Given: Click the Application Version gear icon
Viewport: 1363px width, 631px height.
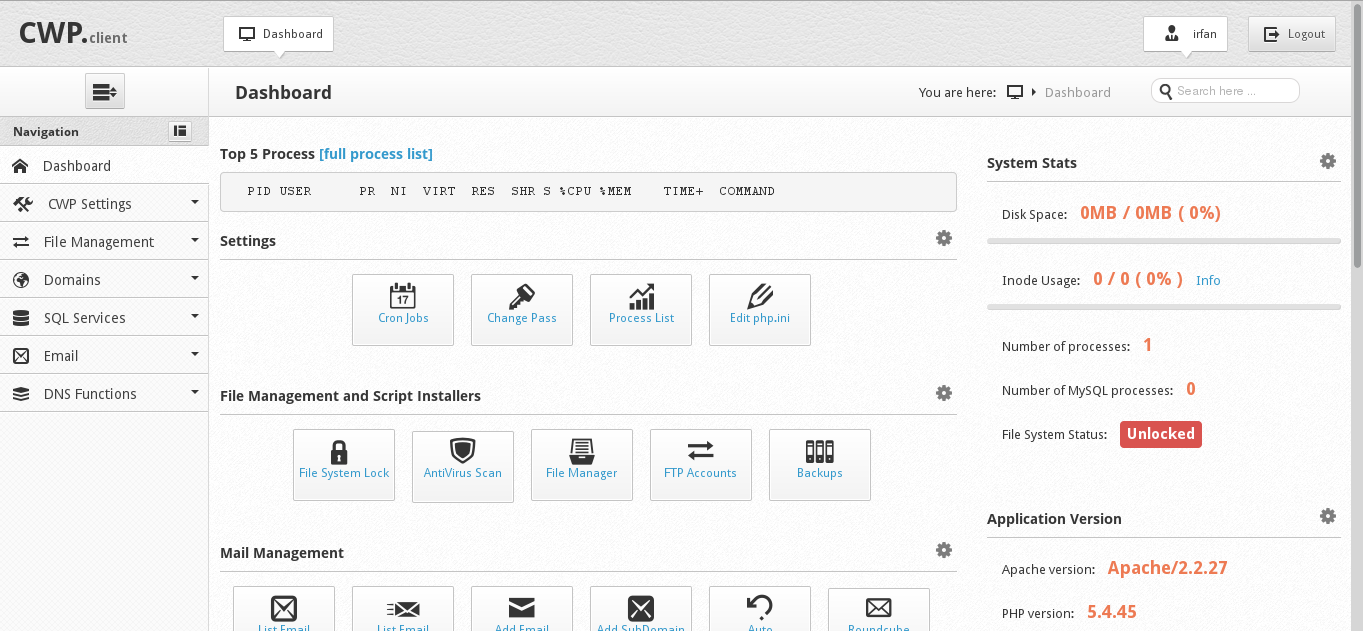Looking at the screenshot, I should [x=1328, y=516].
